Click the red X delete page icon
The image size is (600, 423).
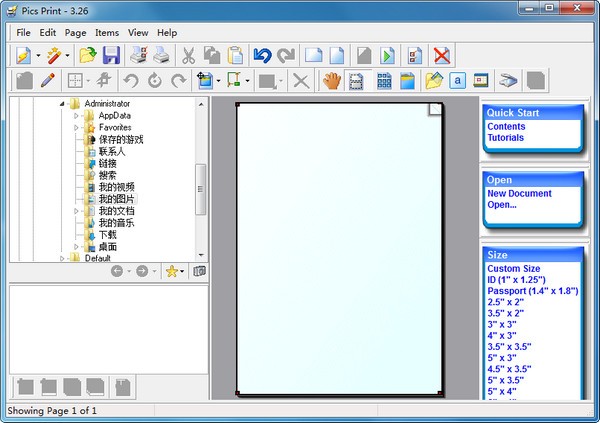point(442,55)
